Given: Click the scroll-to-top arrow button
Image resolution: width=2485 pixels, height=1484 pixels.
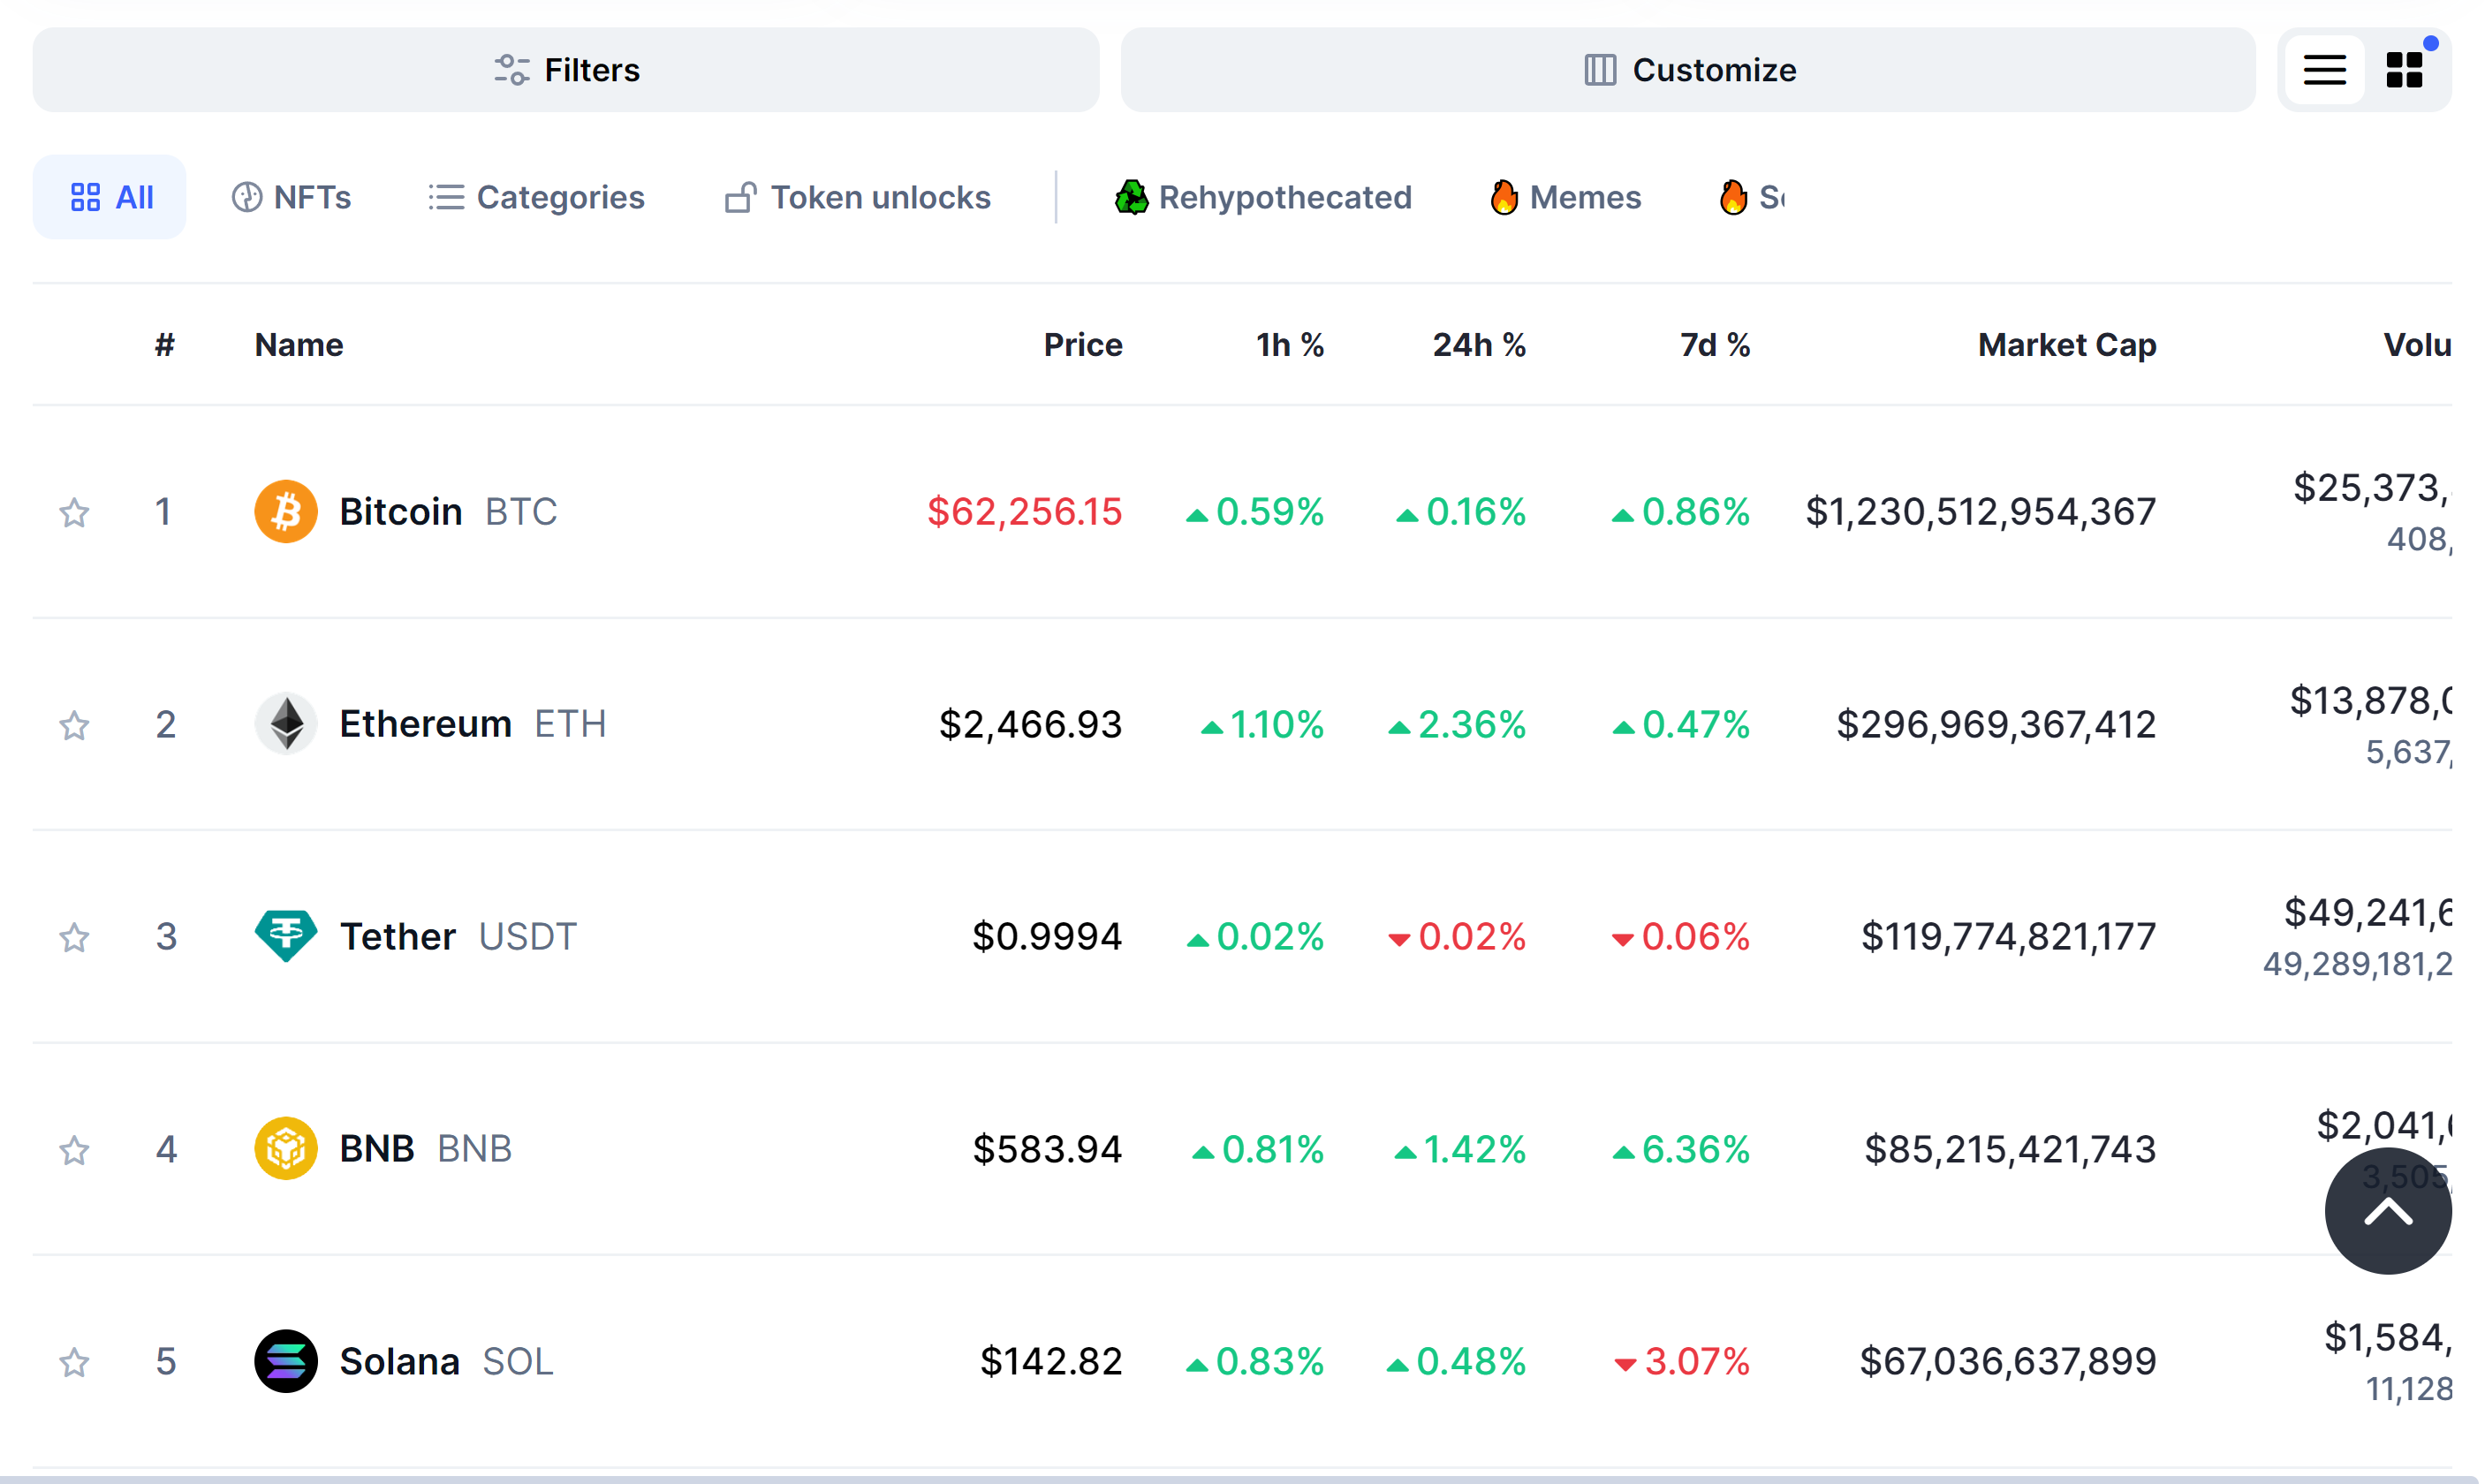Looking at the screenshot, I should tap(2389, 1212).
